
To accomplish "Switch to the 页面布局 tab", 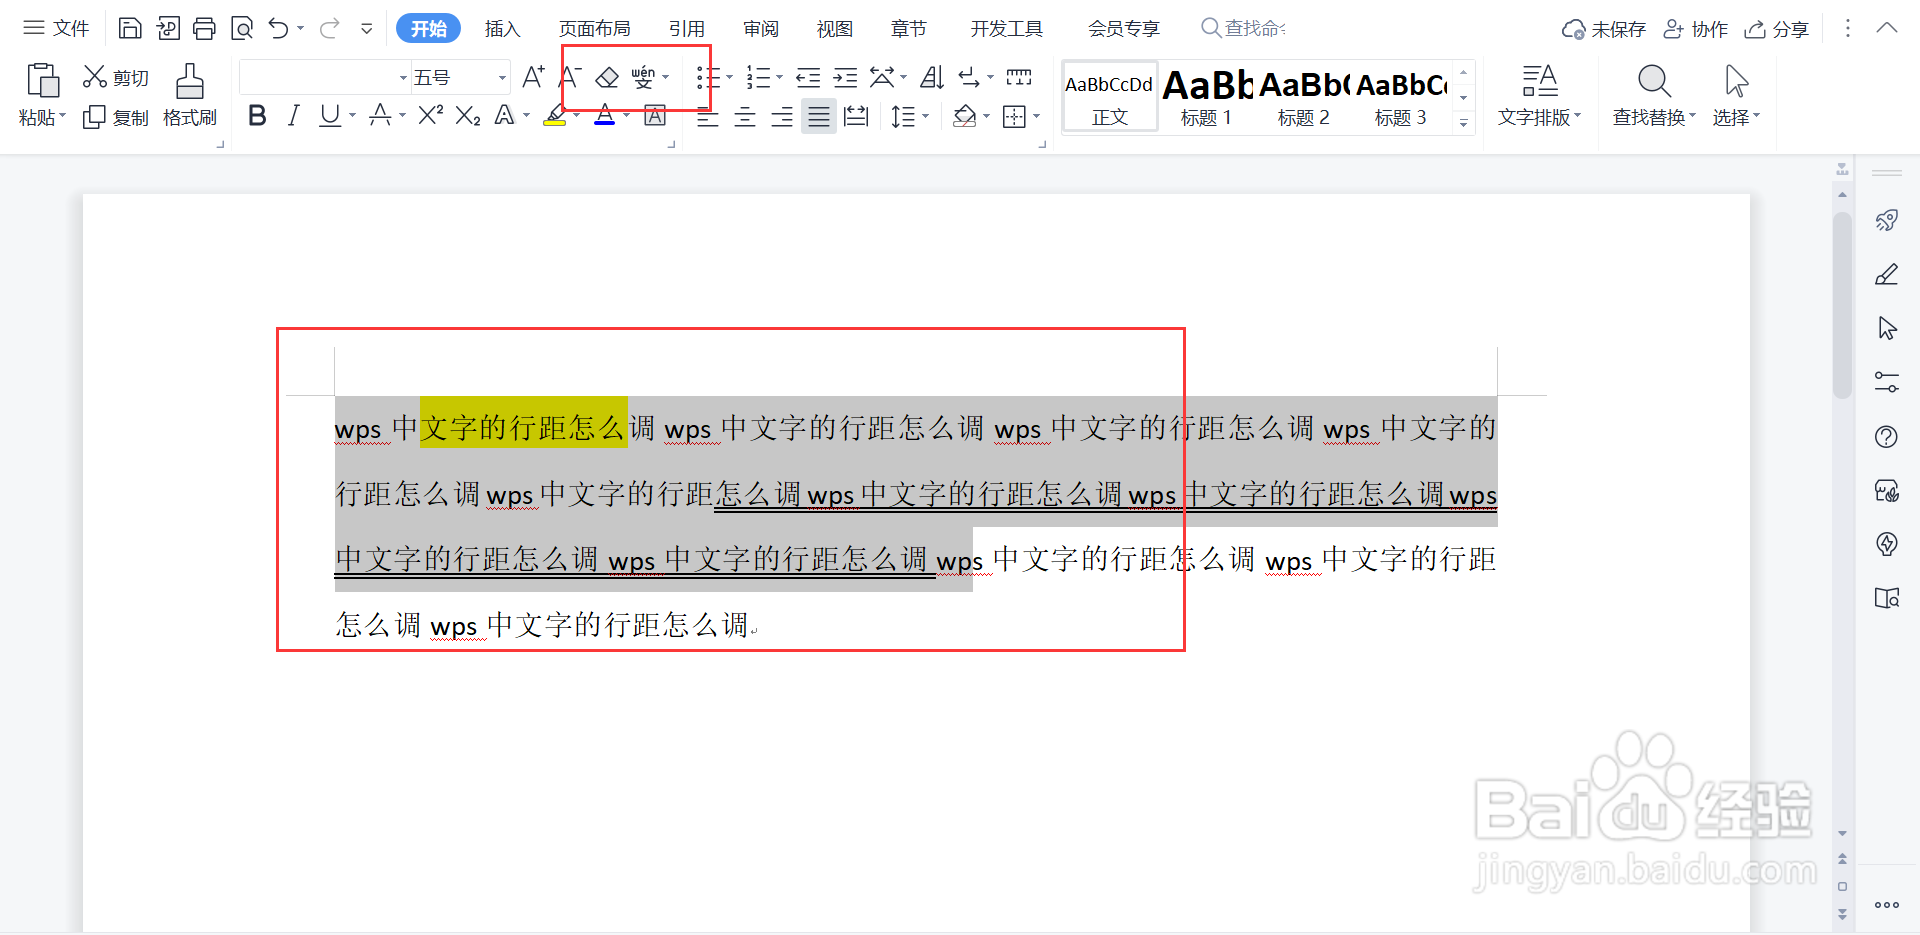I will point(594,29).
